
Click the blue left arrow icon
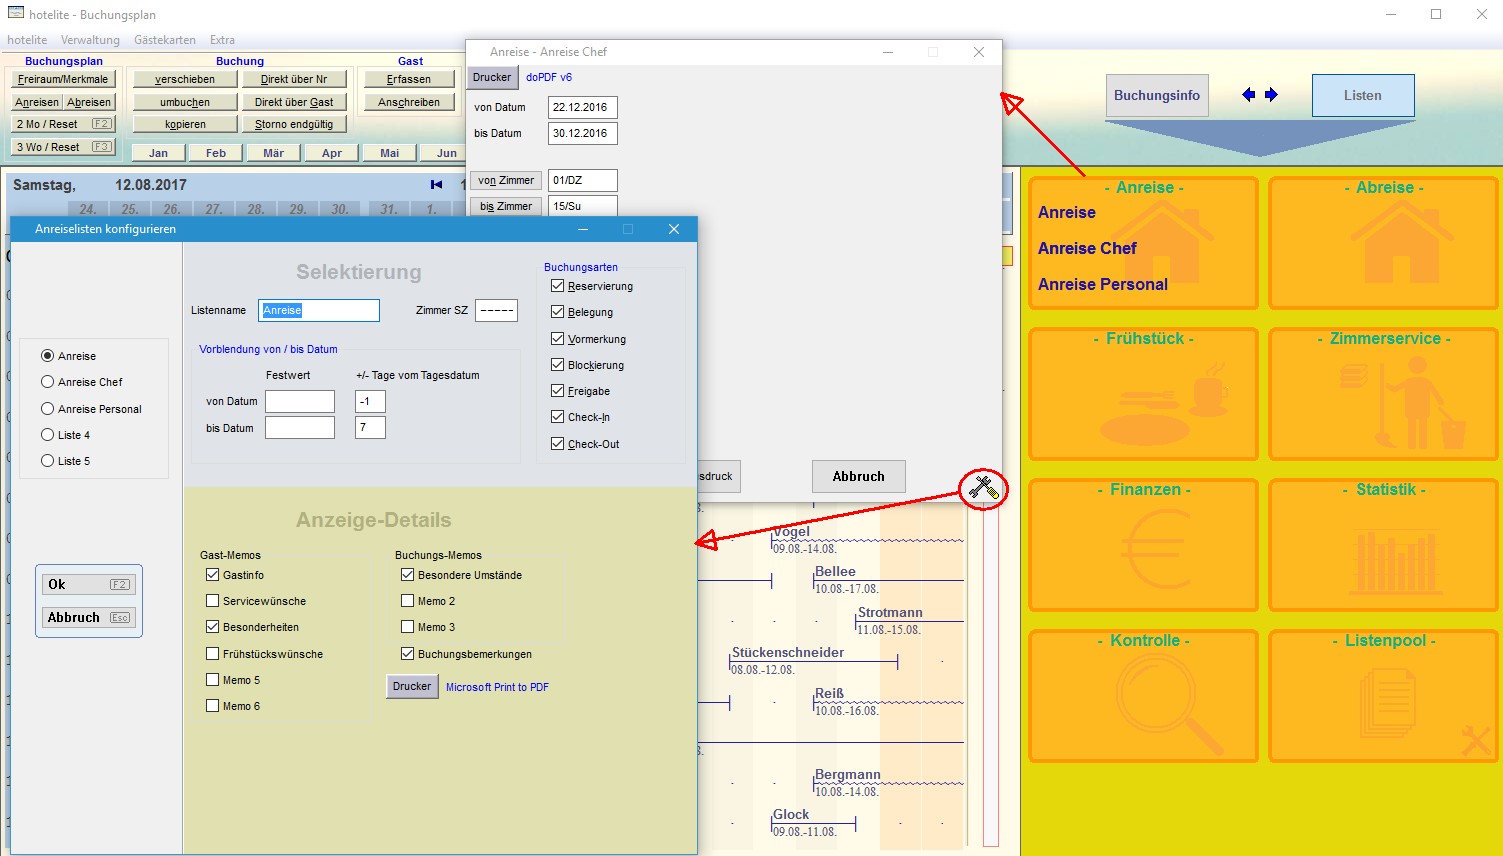(1248, 95)
